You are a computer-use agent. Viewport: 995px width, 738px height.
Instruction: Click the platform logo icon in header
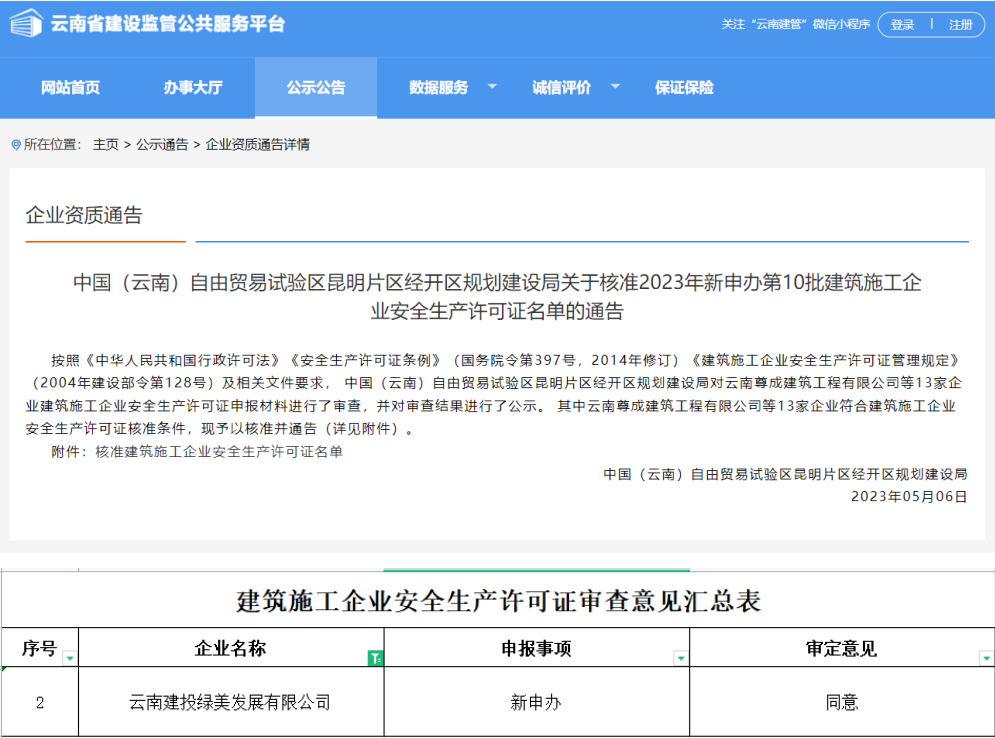click(27, 23)
